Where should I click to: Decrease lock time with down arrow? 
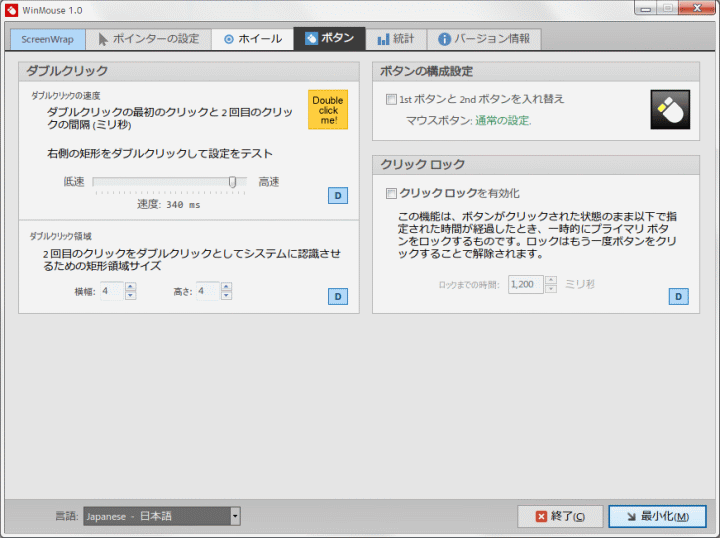pyautogui.click(x=551, y=289)
